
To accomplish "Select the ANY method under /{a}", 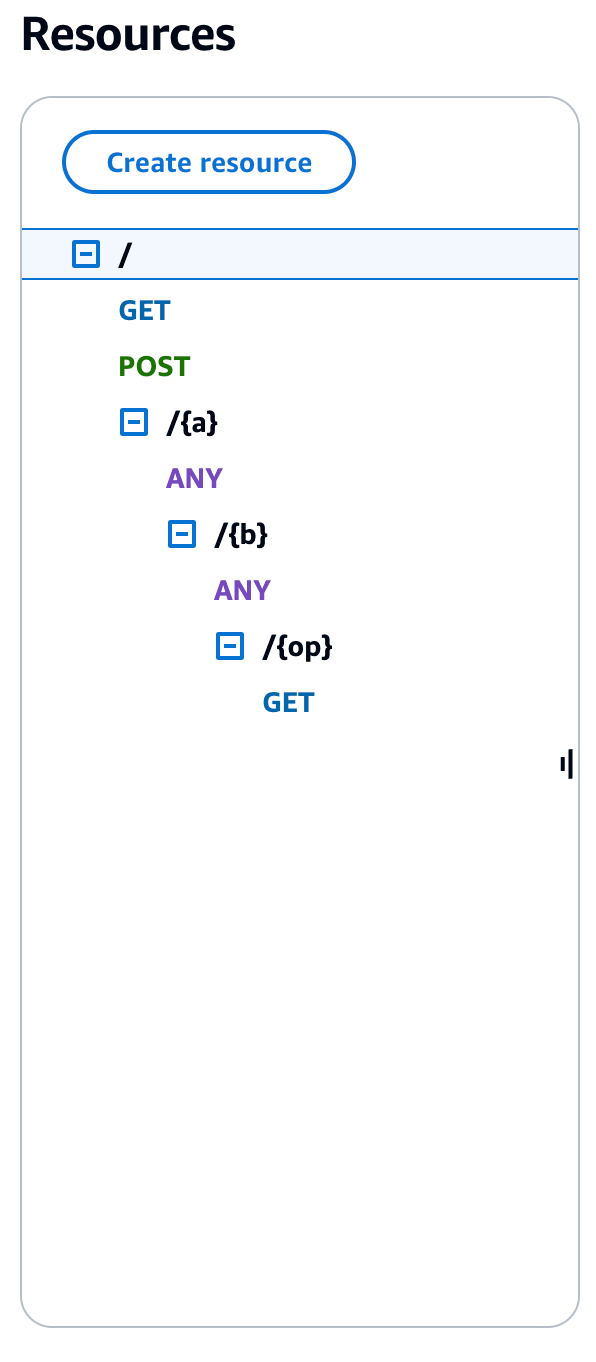I will tap(193, 478).
